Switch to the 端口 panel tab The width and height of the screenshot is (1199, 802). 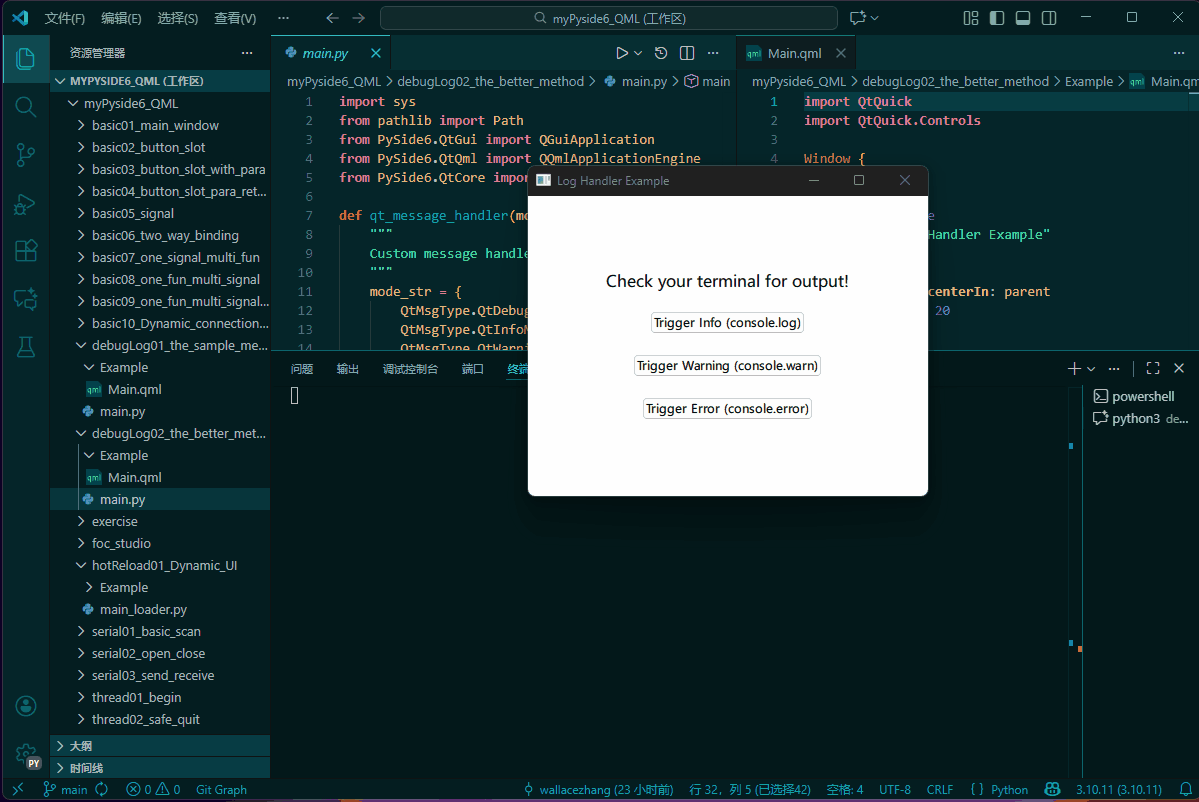tap(473, 369)
